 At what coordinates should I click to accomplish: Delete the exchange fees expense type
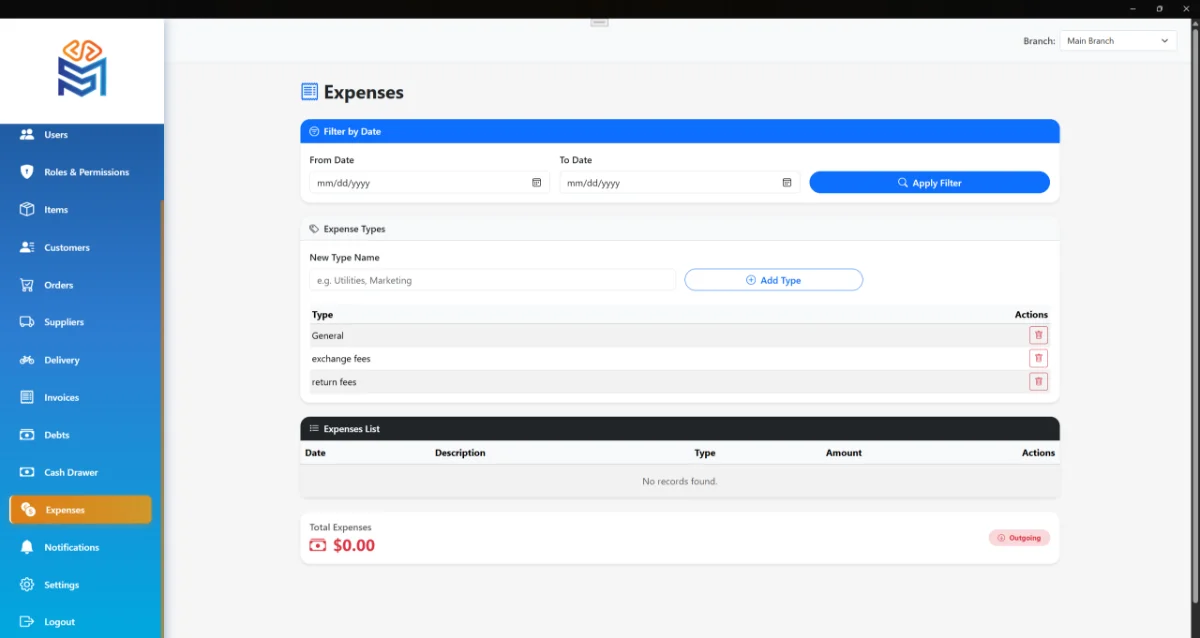pyautogui.click(x=1038, y=358)
